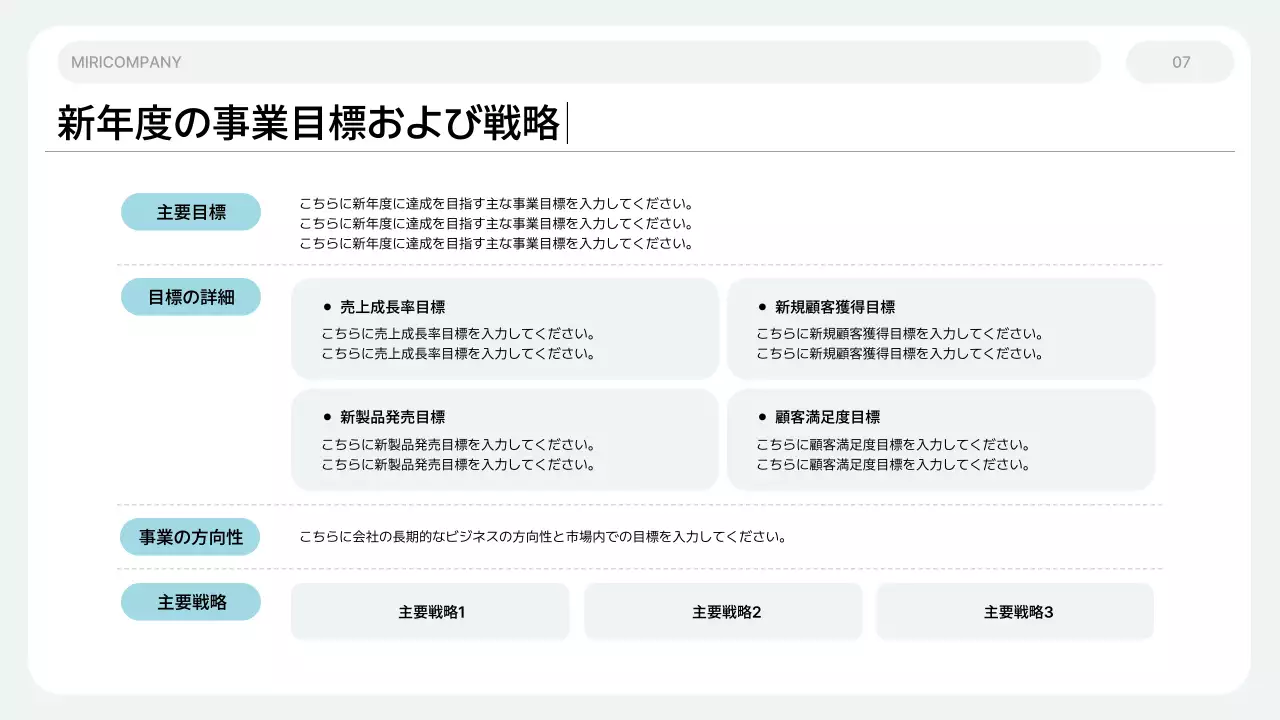Click the bullet icon beside 顧客満足度目標
Image resolution: width=1280 pixels, height=720 pixels.
(761, 417)
